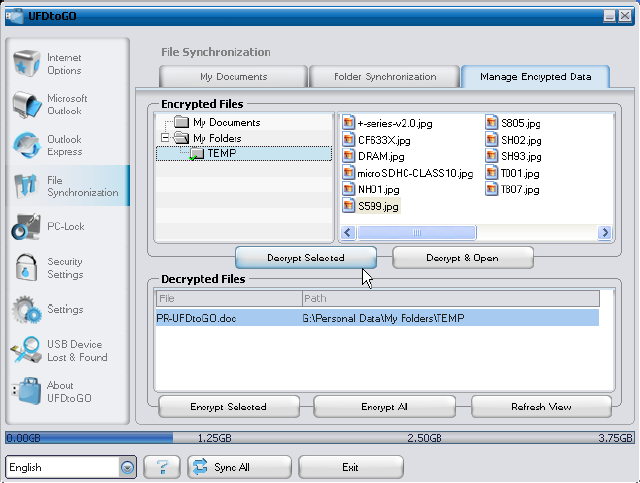The image size is (640, 483).
Task: Click the Decrypt & Open button
Action: pos(462,258)
